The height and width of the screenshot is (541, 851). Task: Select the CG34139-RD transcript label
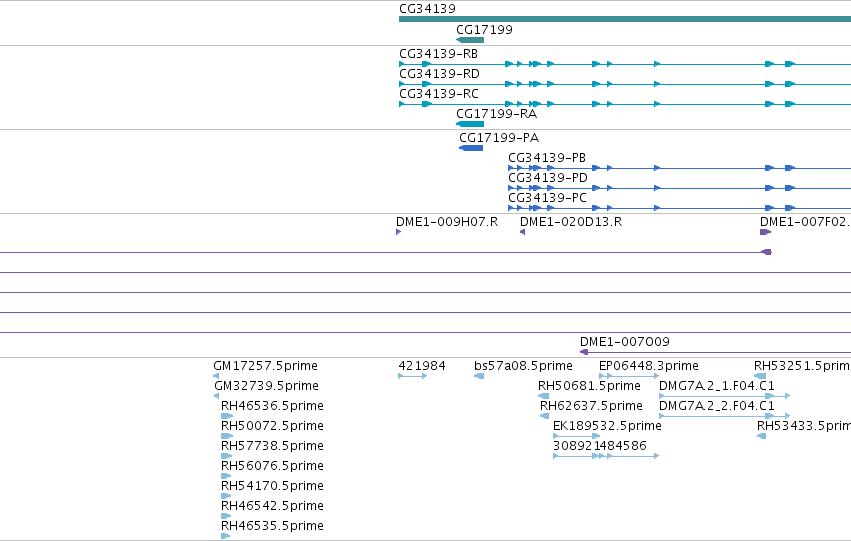(x=439, y=74)
